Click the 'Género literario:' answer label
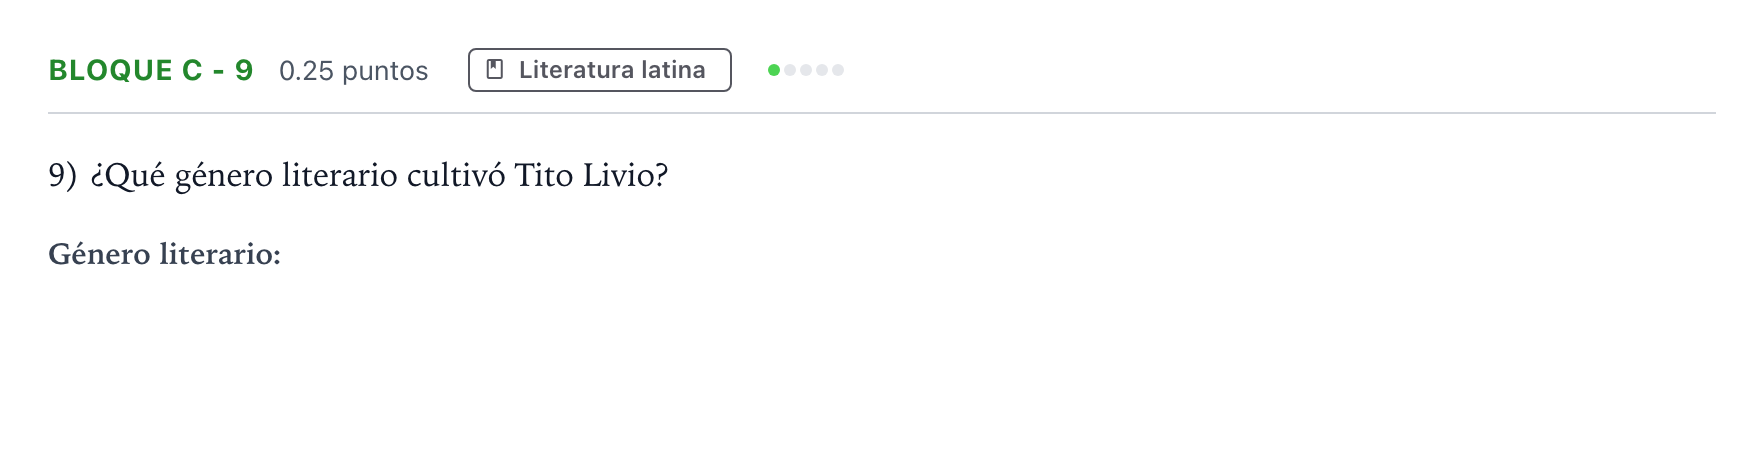Viewport: 1764px width, 458px height. click(x=165, y=254)
